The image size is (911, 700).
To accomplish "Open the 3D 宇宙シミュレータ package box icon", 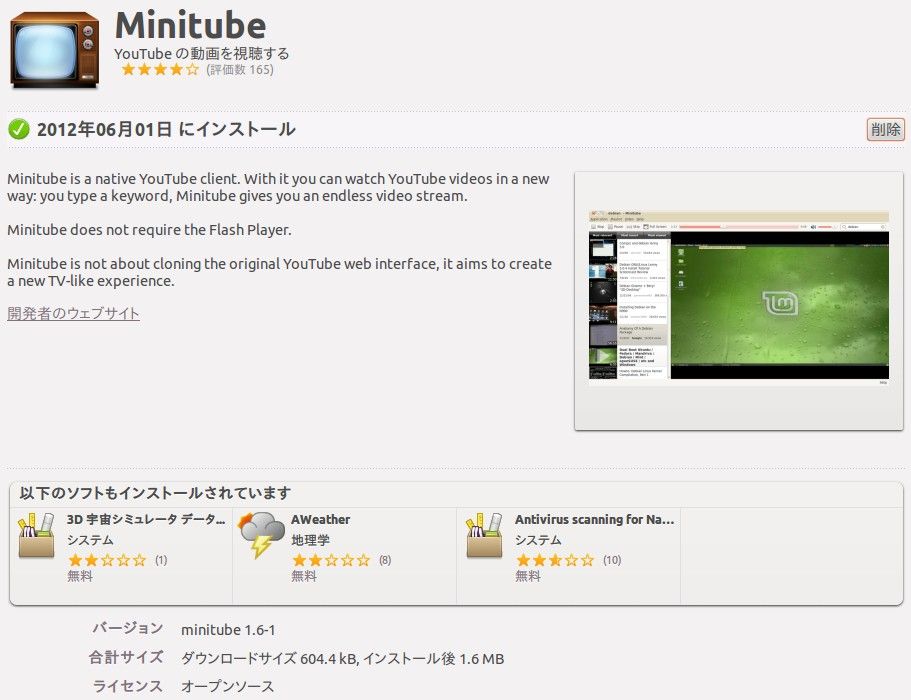I will pyautogui.click(x=37, y=536).
